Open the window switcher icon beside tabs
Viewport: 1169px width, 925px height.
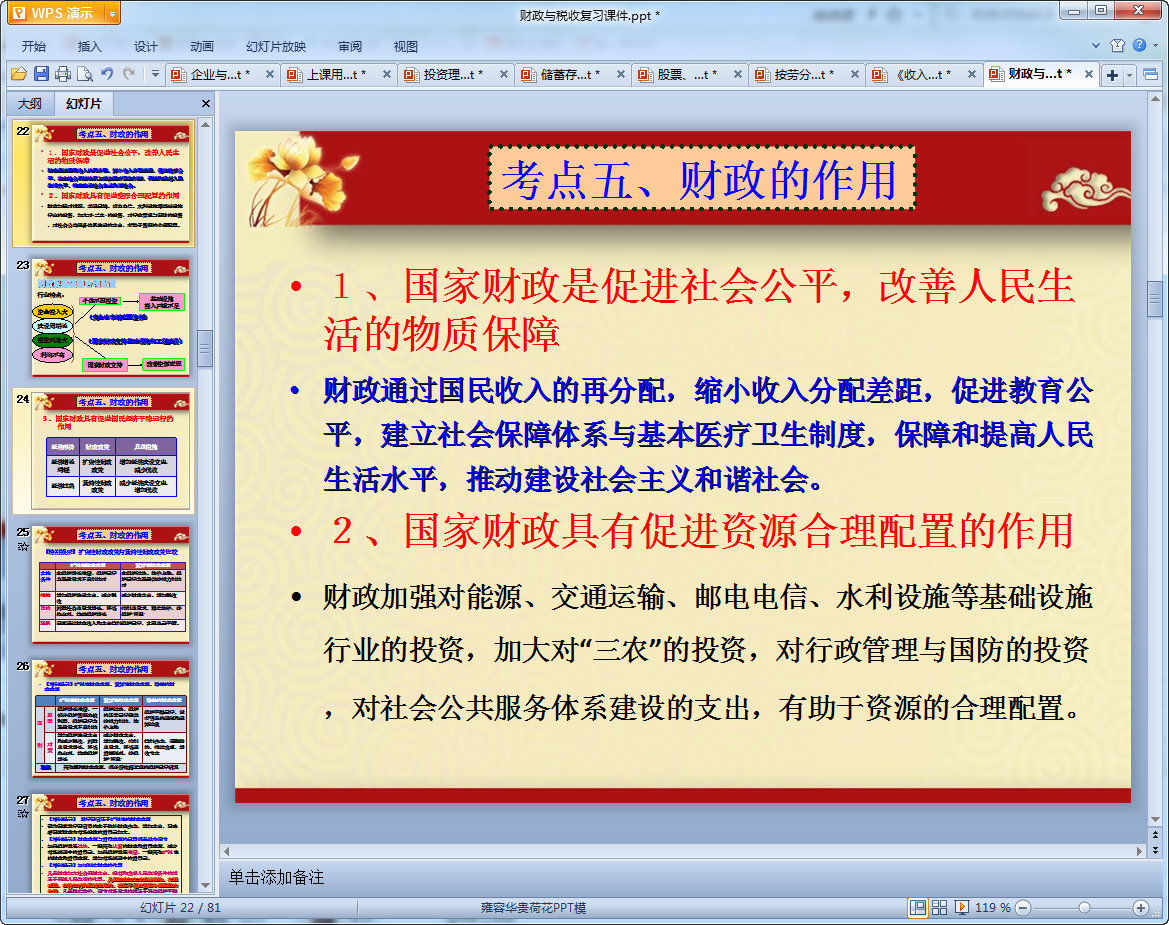[x=1150, y=75]
